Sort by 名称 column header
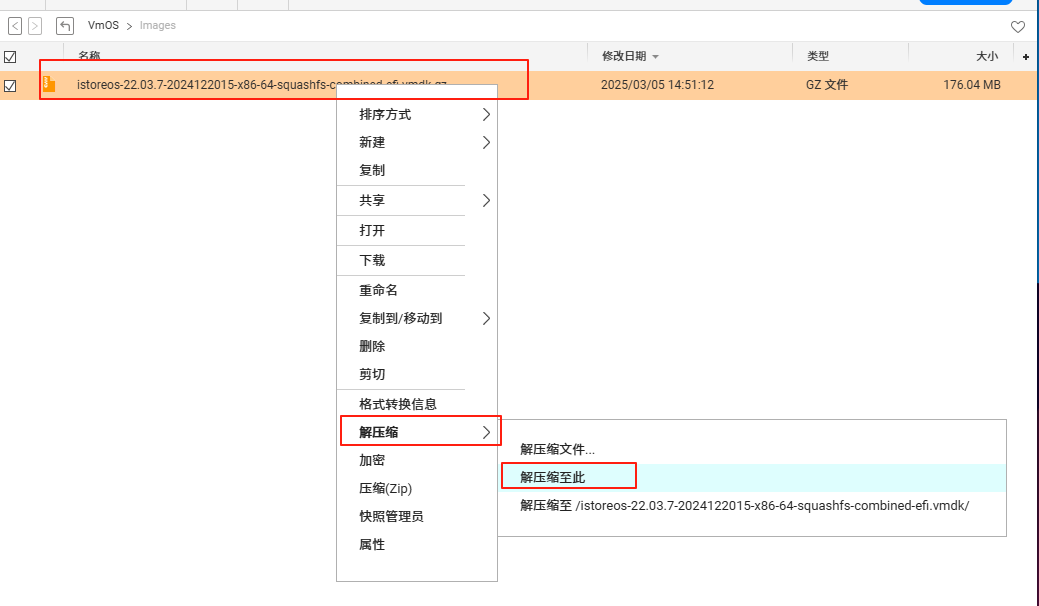The width and height of the screenshot is (1039, 606). pyautogui.click(x=89, y=56)
